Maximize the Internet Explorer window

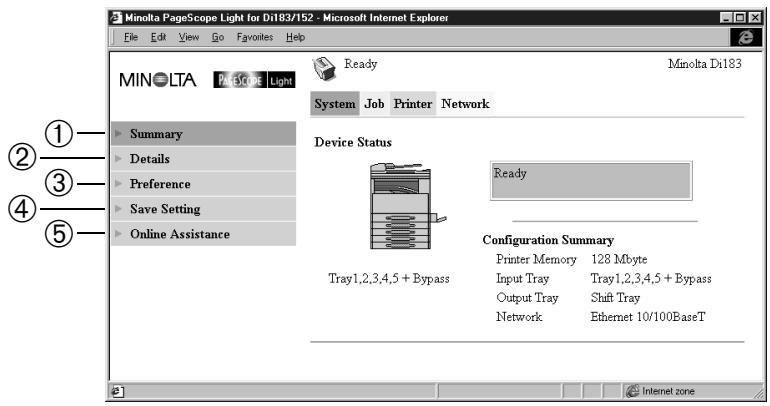740,18
